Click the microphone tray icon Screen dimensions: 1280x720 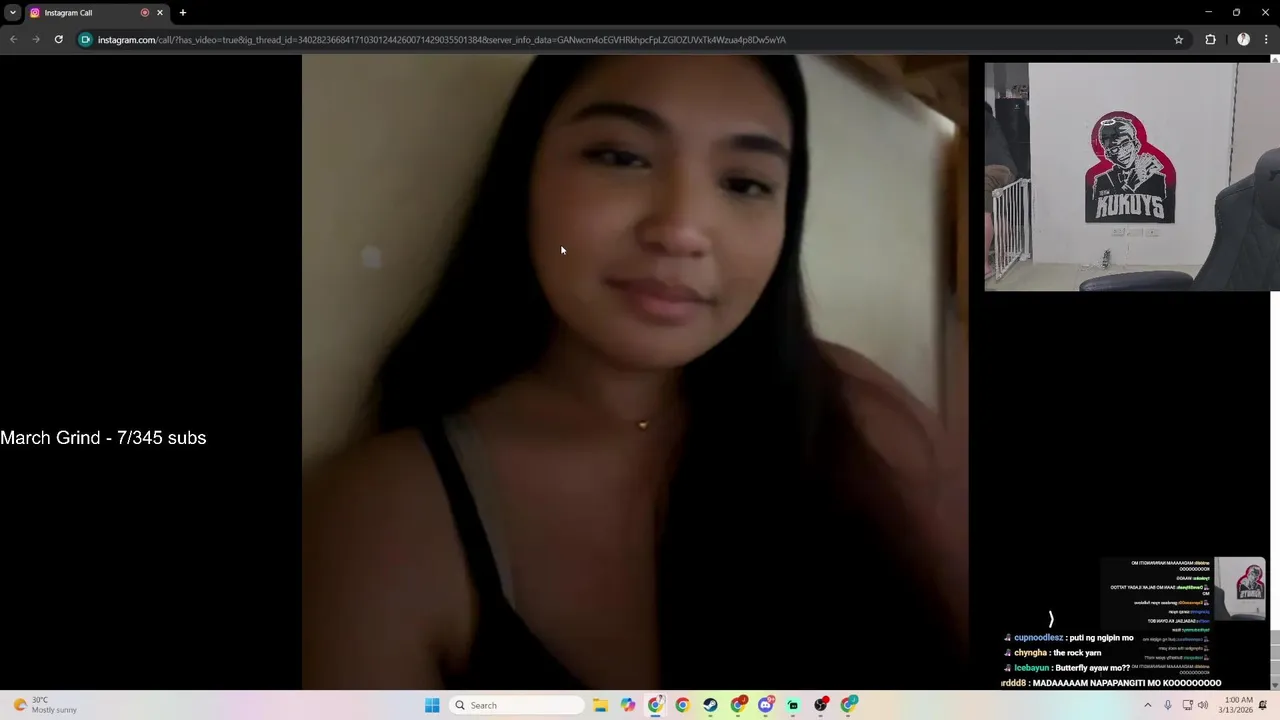(x=1168, y=705)
